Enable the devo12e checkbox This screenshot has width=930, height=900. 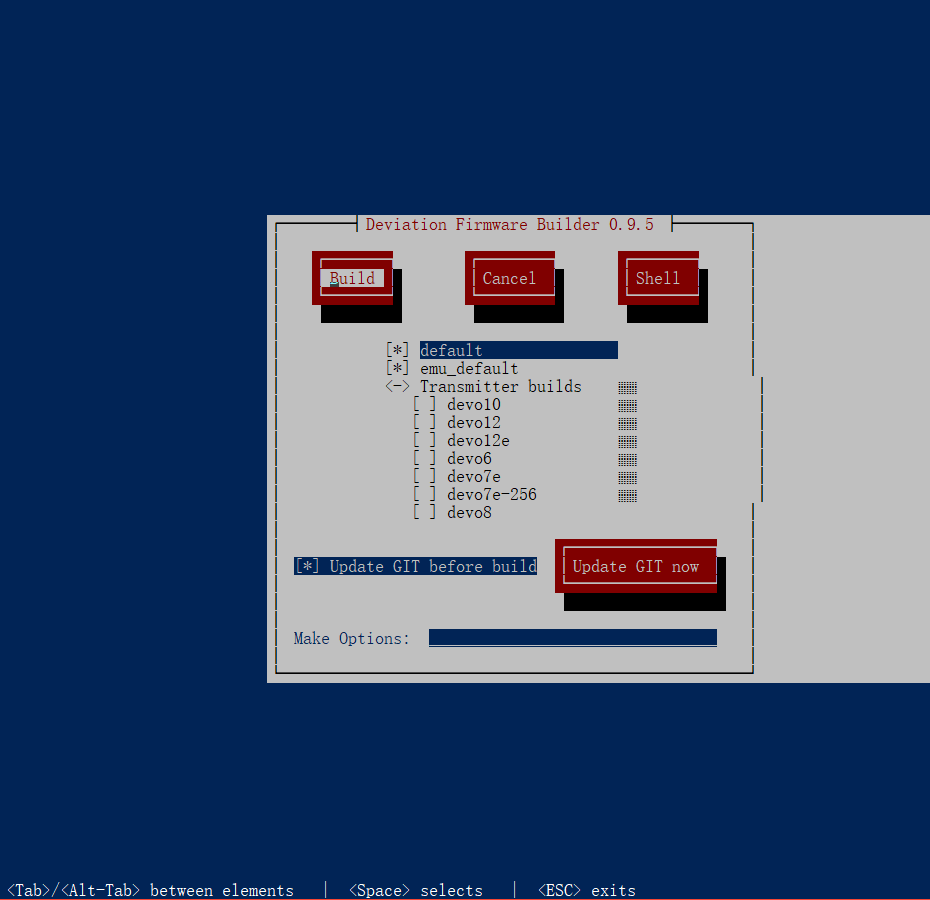(424, 440)
